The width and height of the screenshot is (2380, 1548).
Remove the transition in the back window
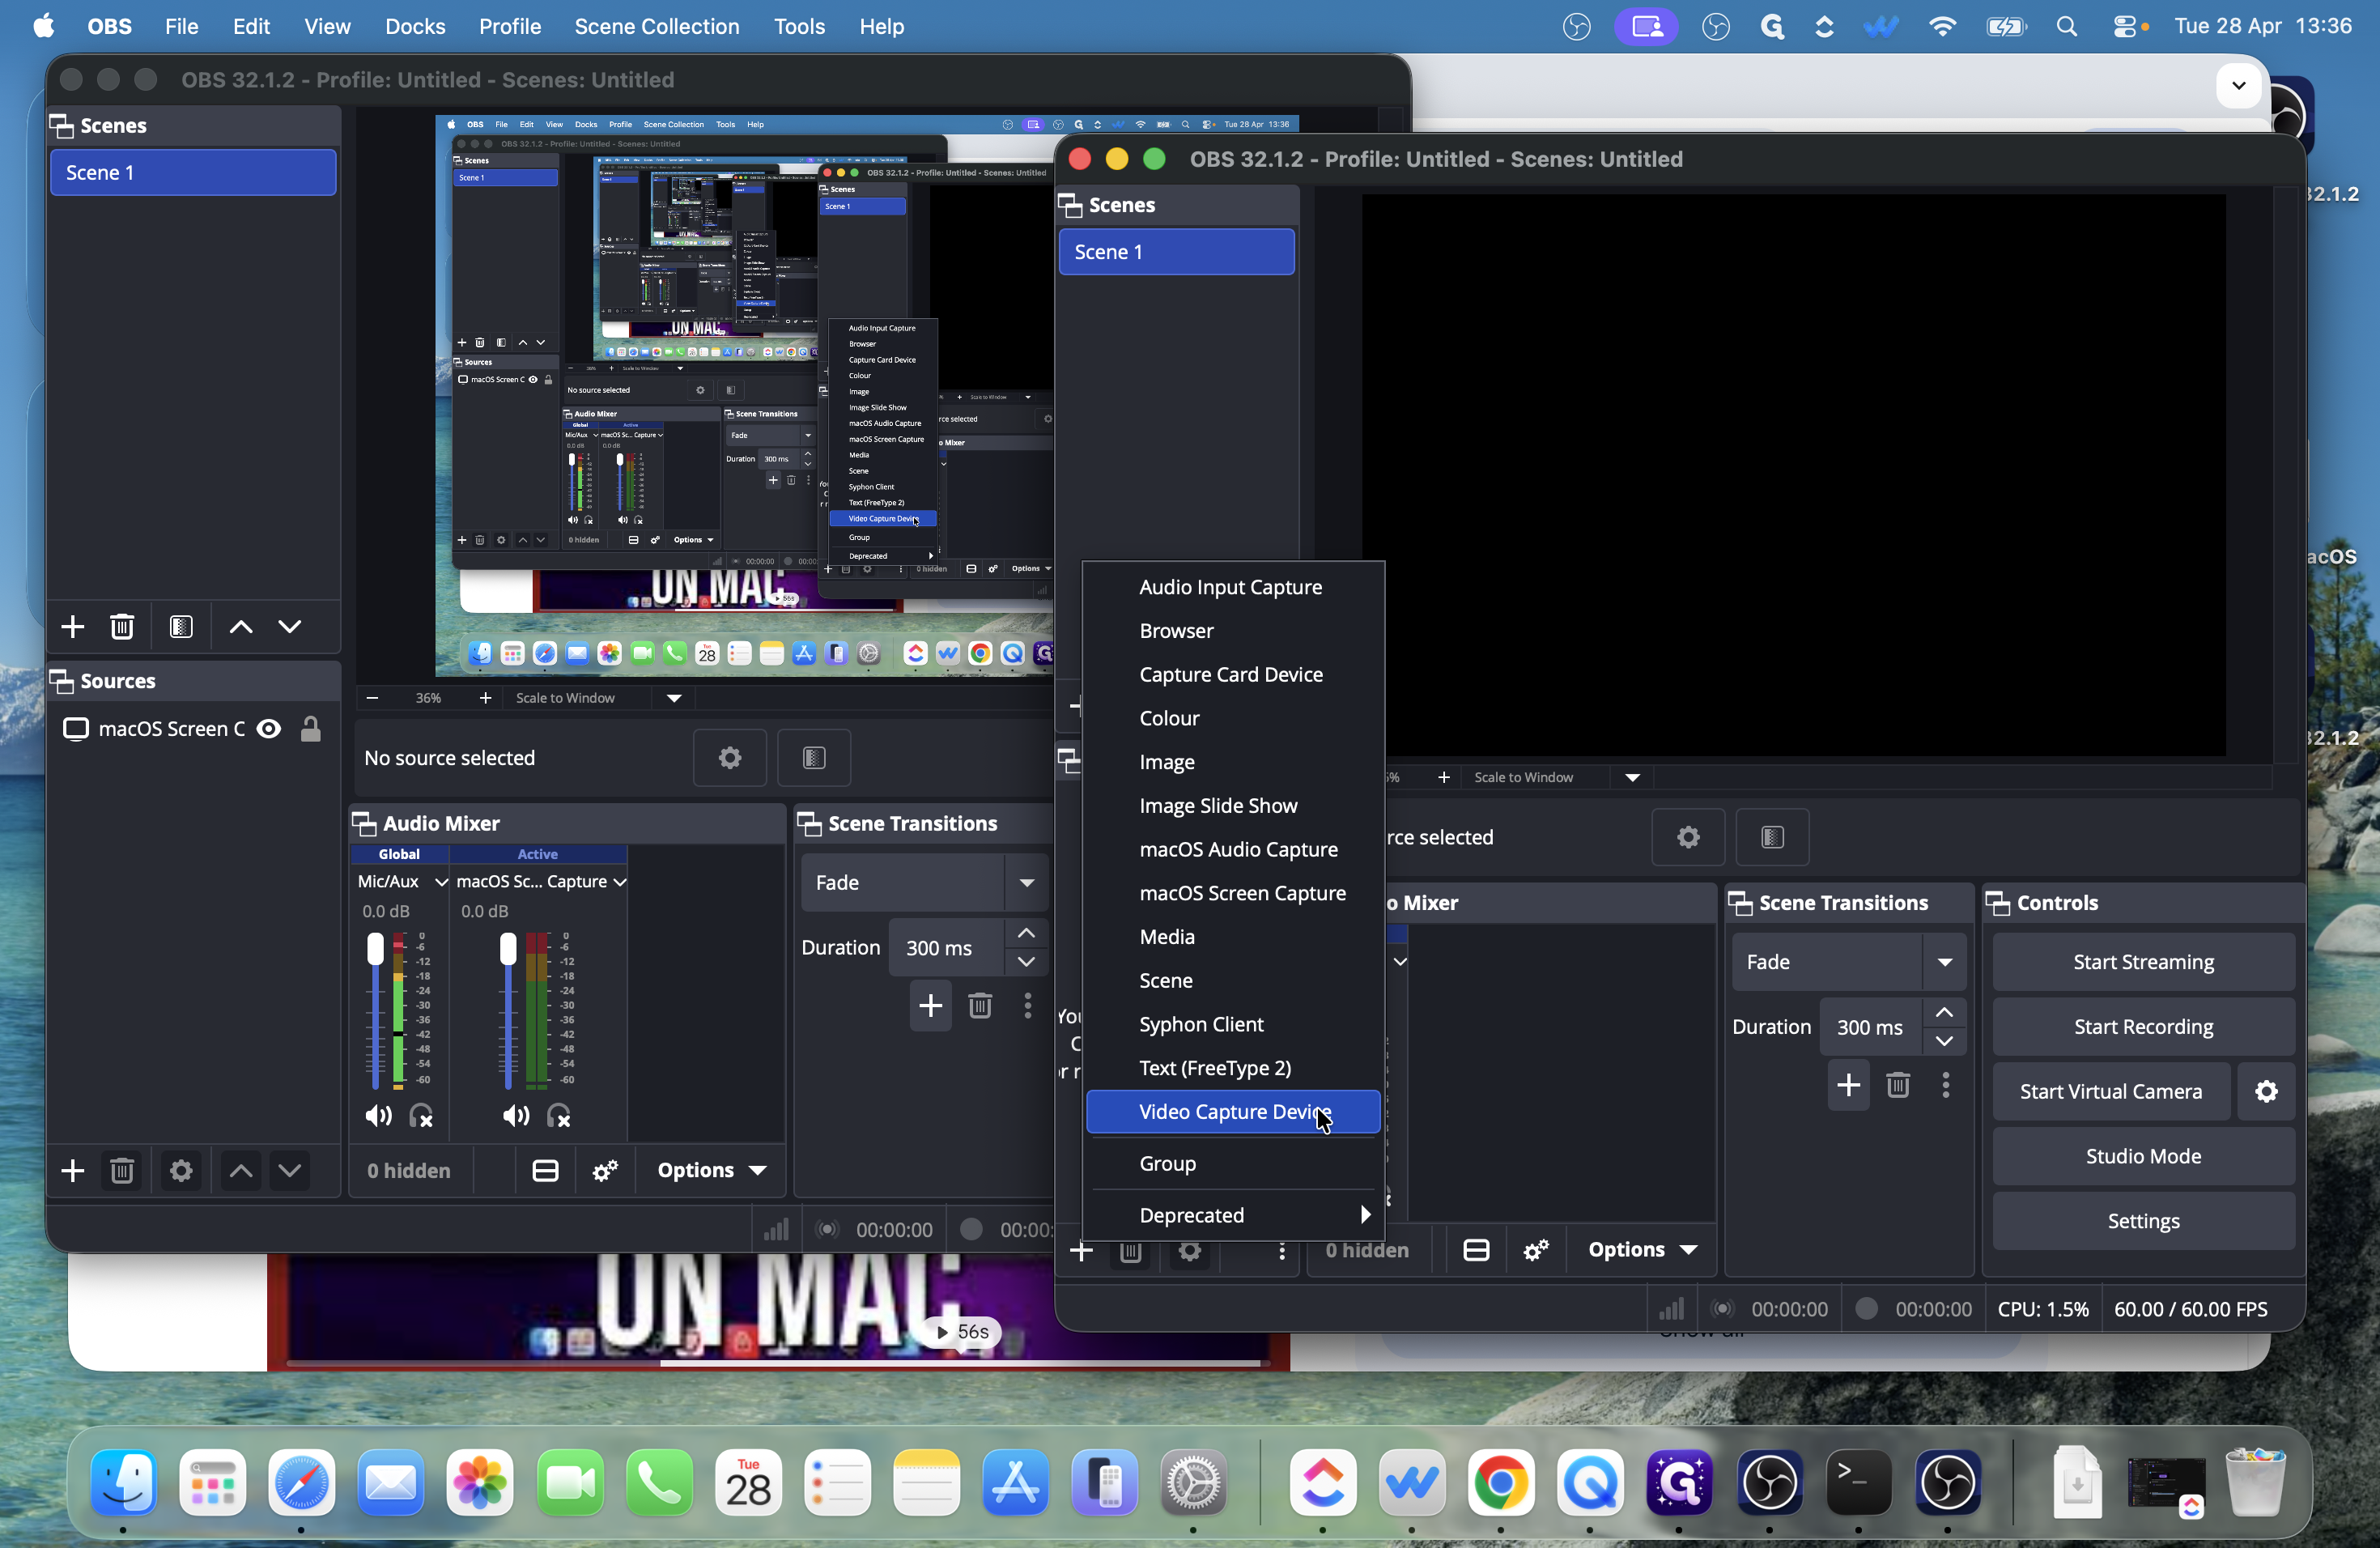click(980, 1005)
